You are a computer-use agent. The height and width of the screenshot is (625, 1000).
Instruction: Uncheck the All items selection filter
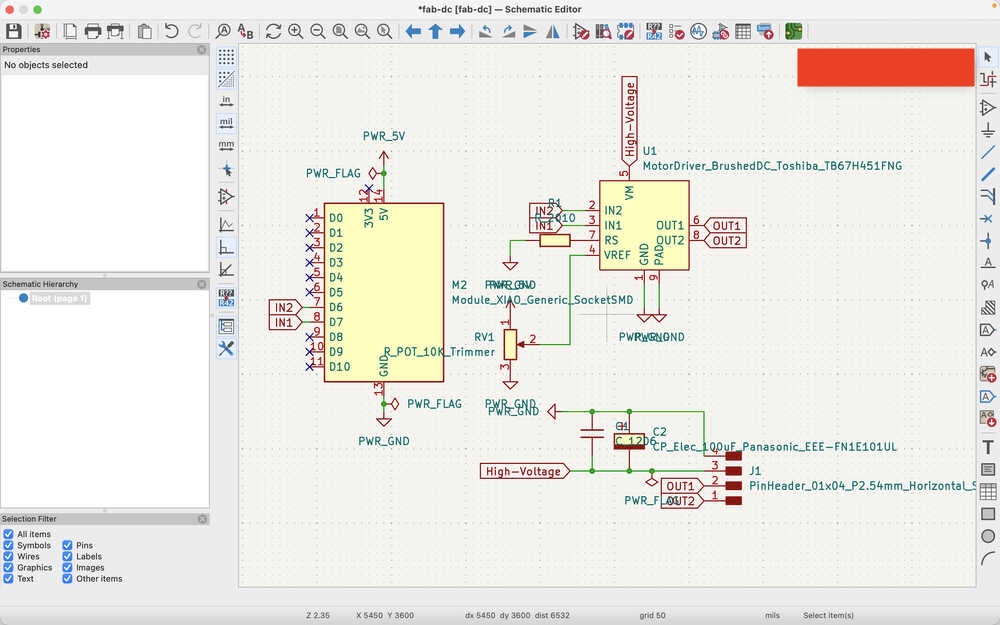pyautogui.click(x=8, y=535)
